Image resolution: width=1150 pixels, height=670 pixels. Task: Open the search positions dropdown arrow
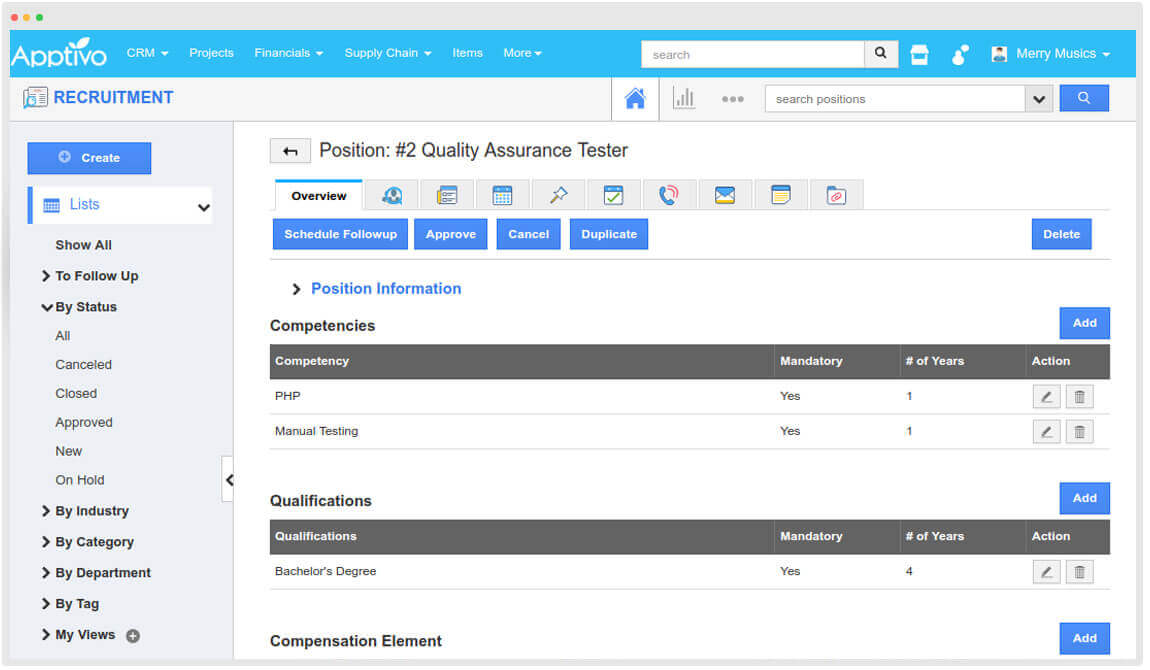pyautogui.click(x=1038, y=99)
